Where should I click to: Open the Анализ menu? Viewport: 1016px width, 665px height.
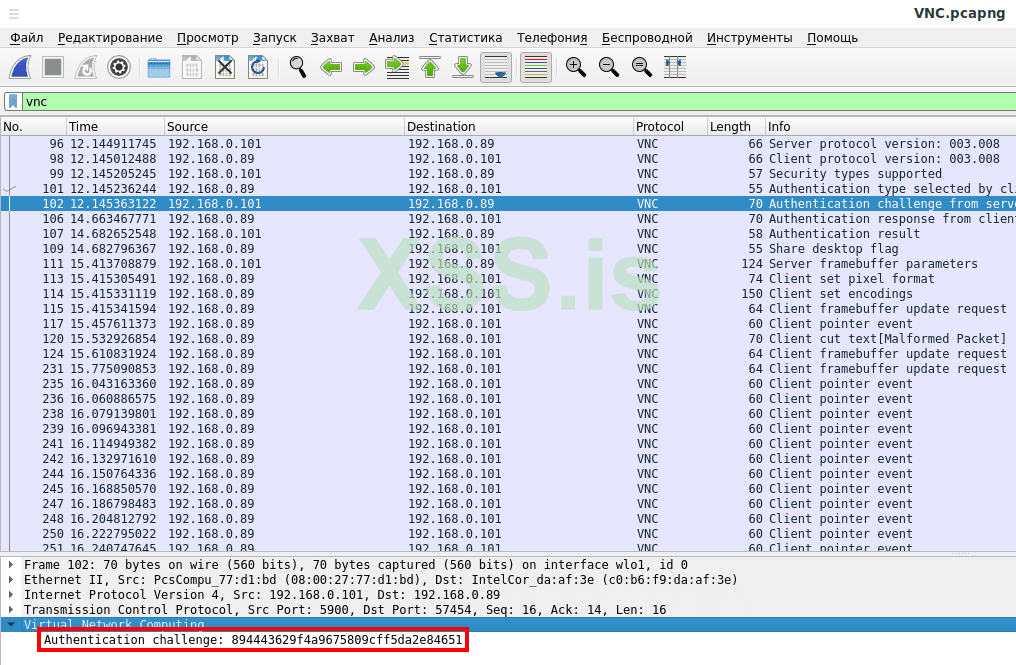click(x=391, y=38)
